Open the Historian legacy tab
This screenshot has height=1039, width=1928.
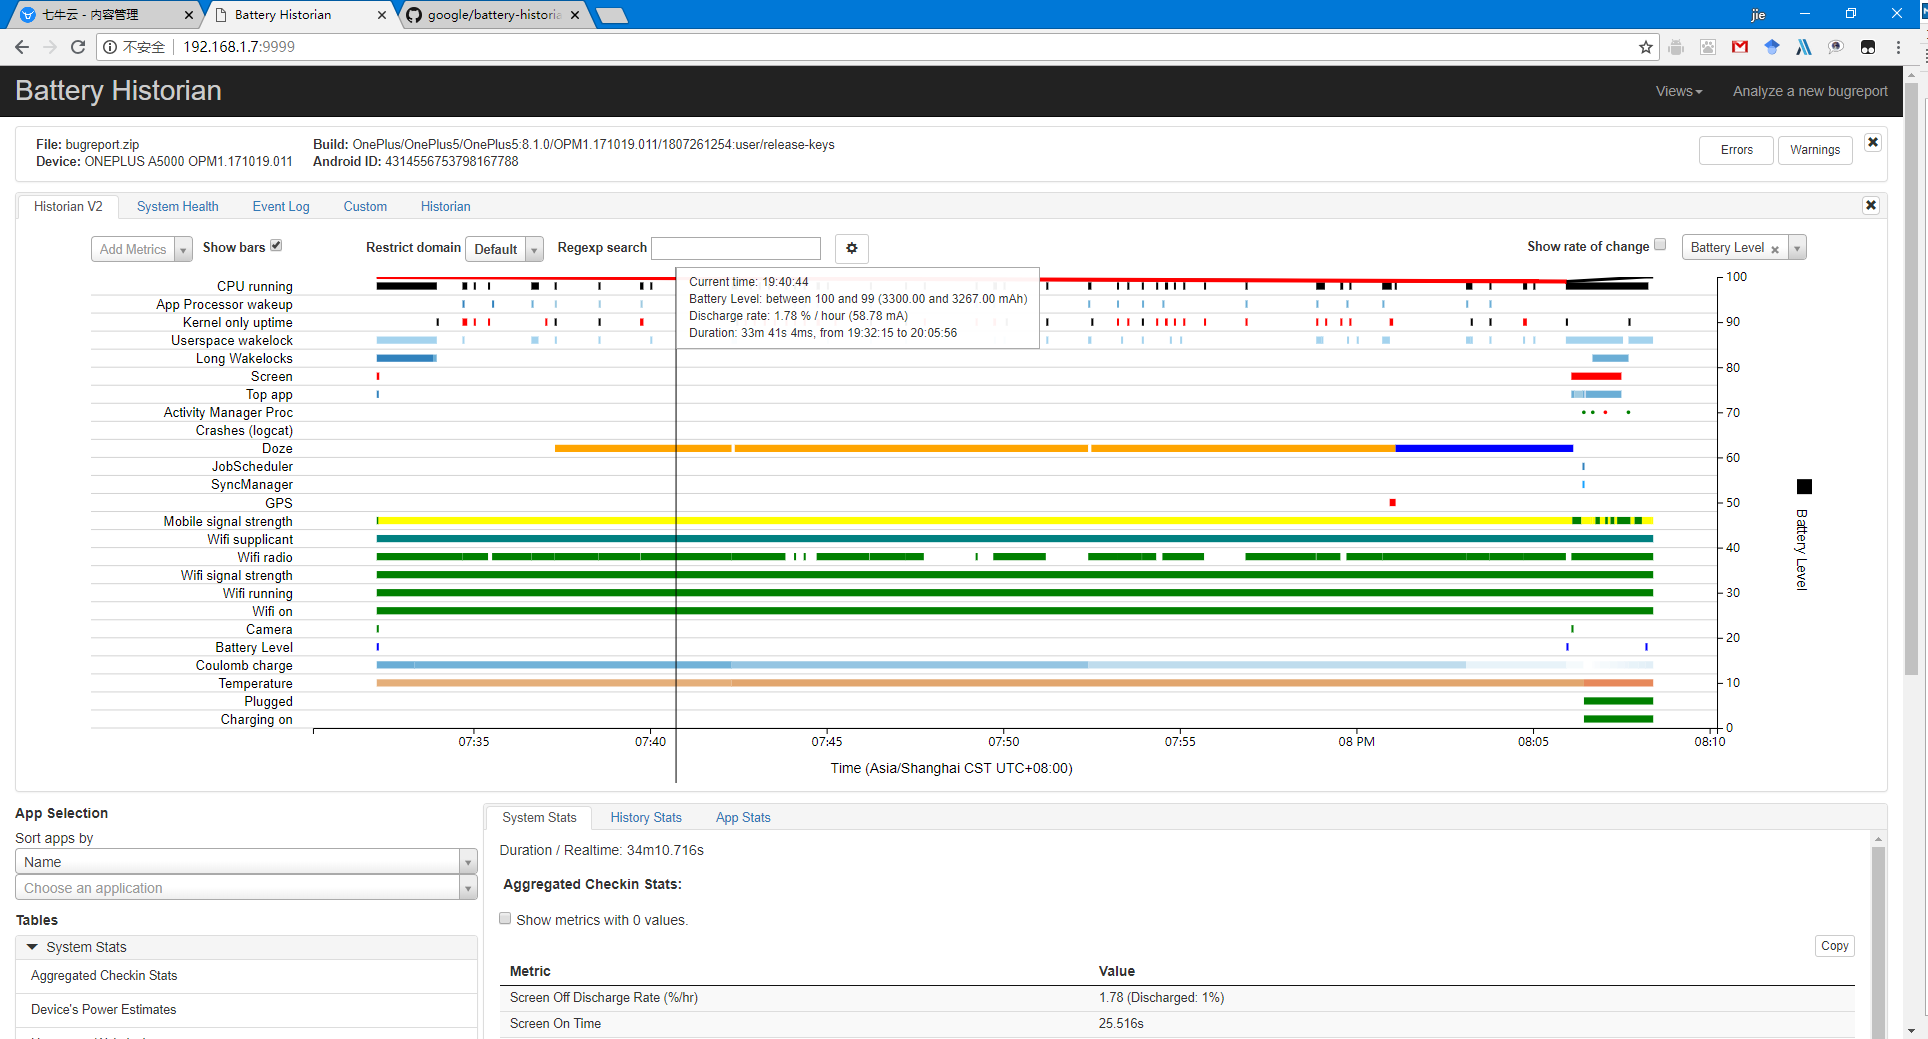[445, 206]
